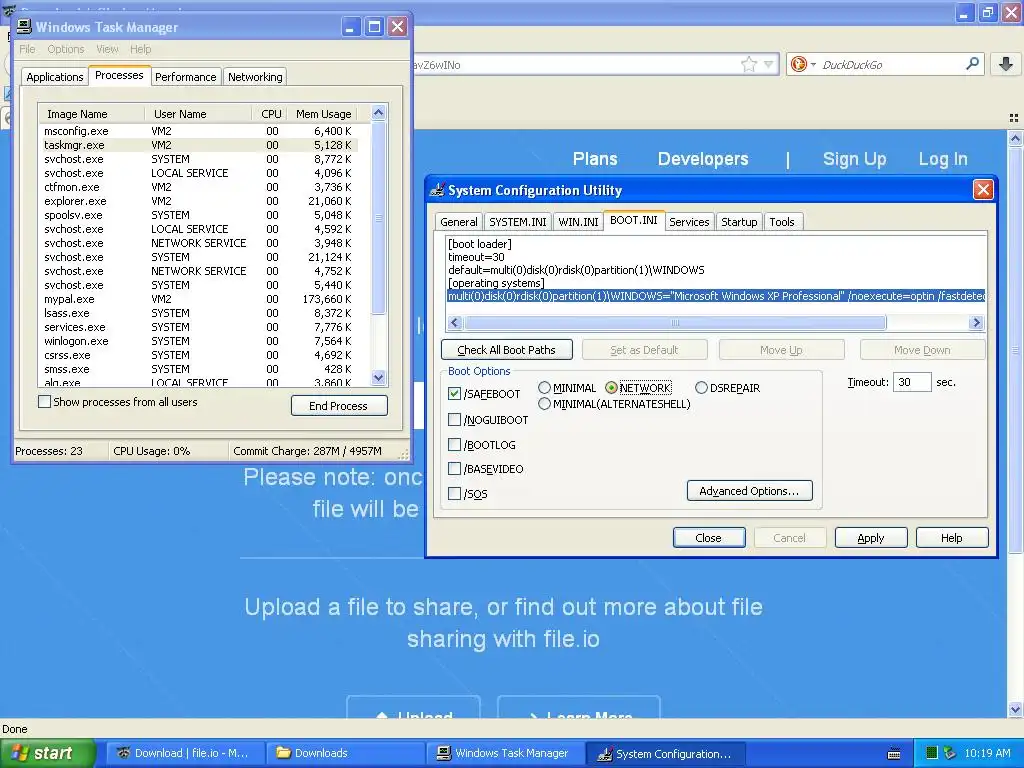
Task: Click green Task Manager tray icon
Action: point(932,753)
